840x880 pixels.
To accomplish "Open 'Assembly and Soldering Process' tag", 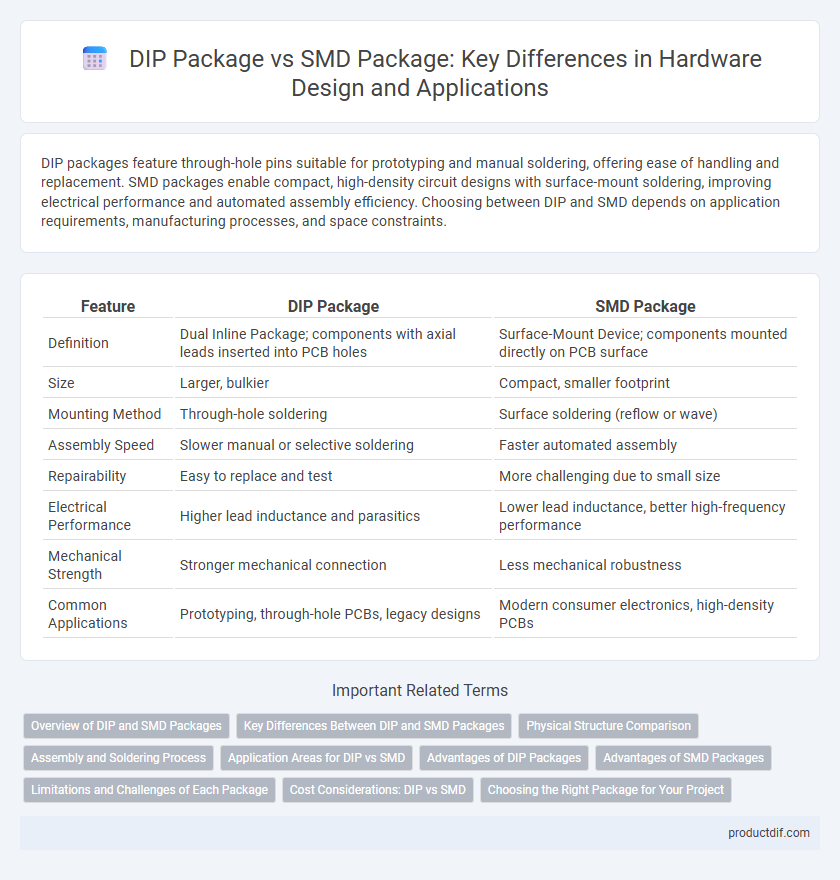I will click(118, 758).
